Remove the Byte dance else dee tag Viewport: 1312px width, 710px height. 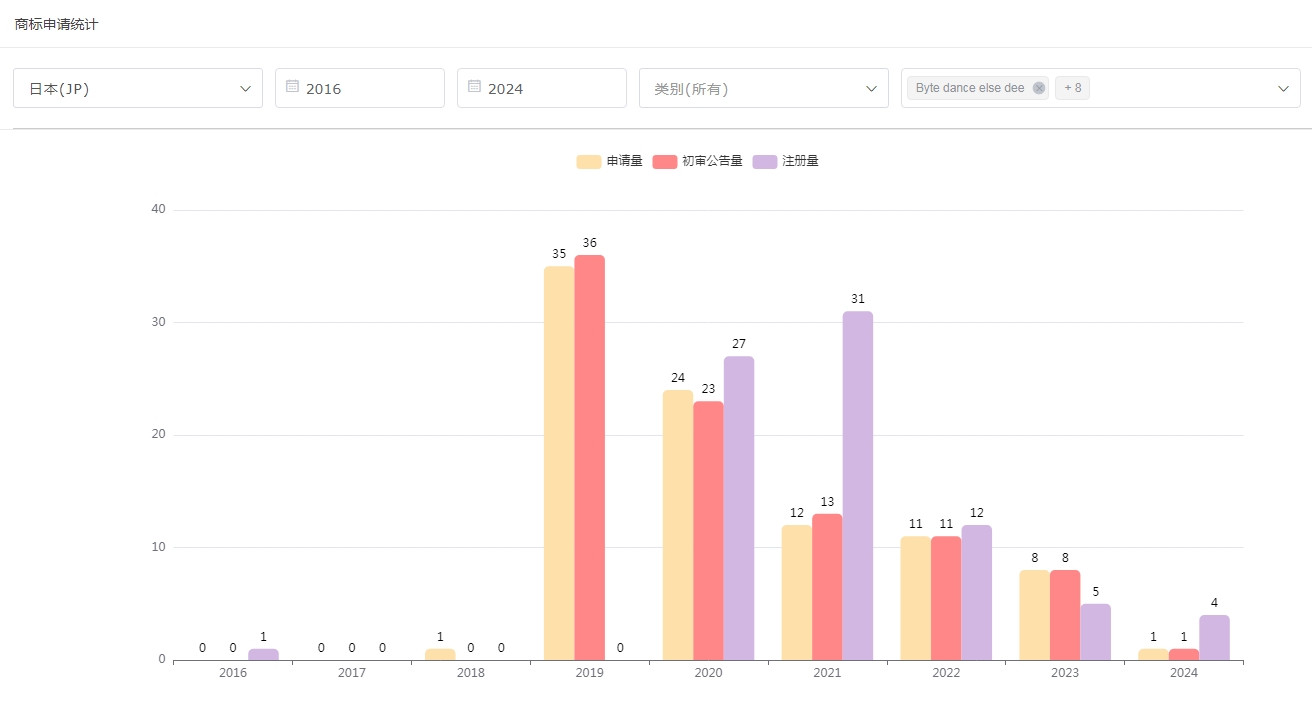click(x=1039, y=88)
